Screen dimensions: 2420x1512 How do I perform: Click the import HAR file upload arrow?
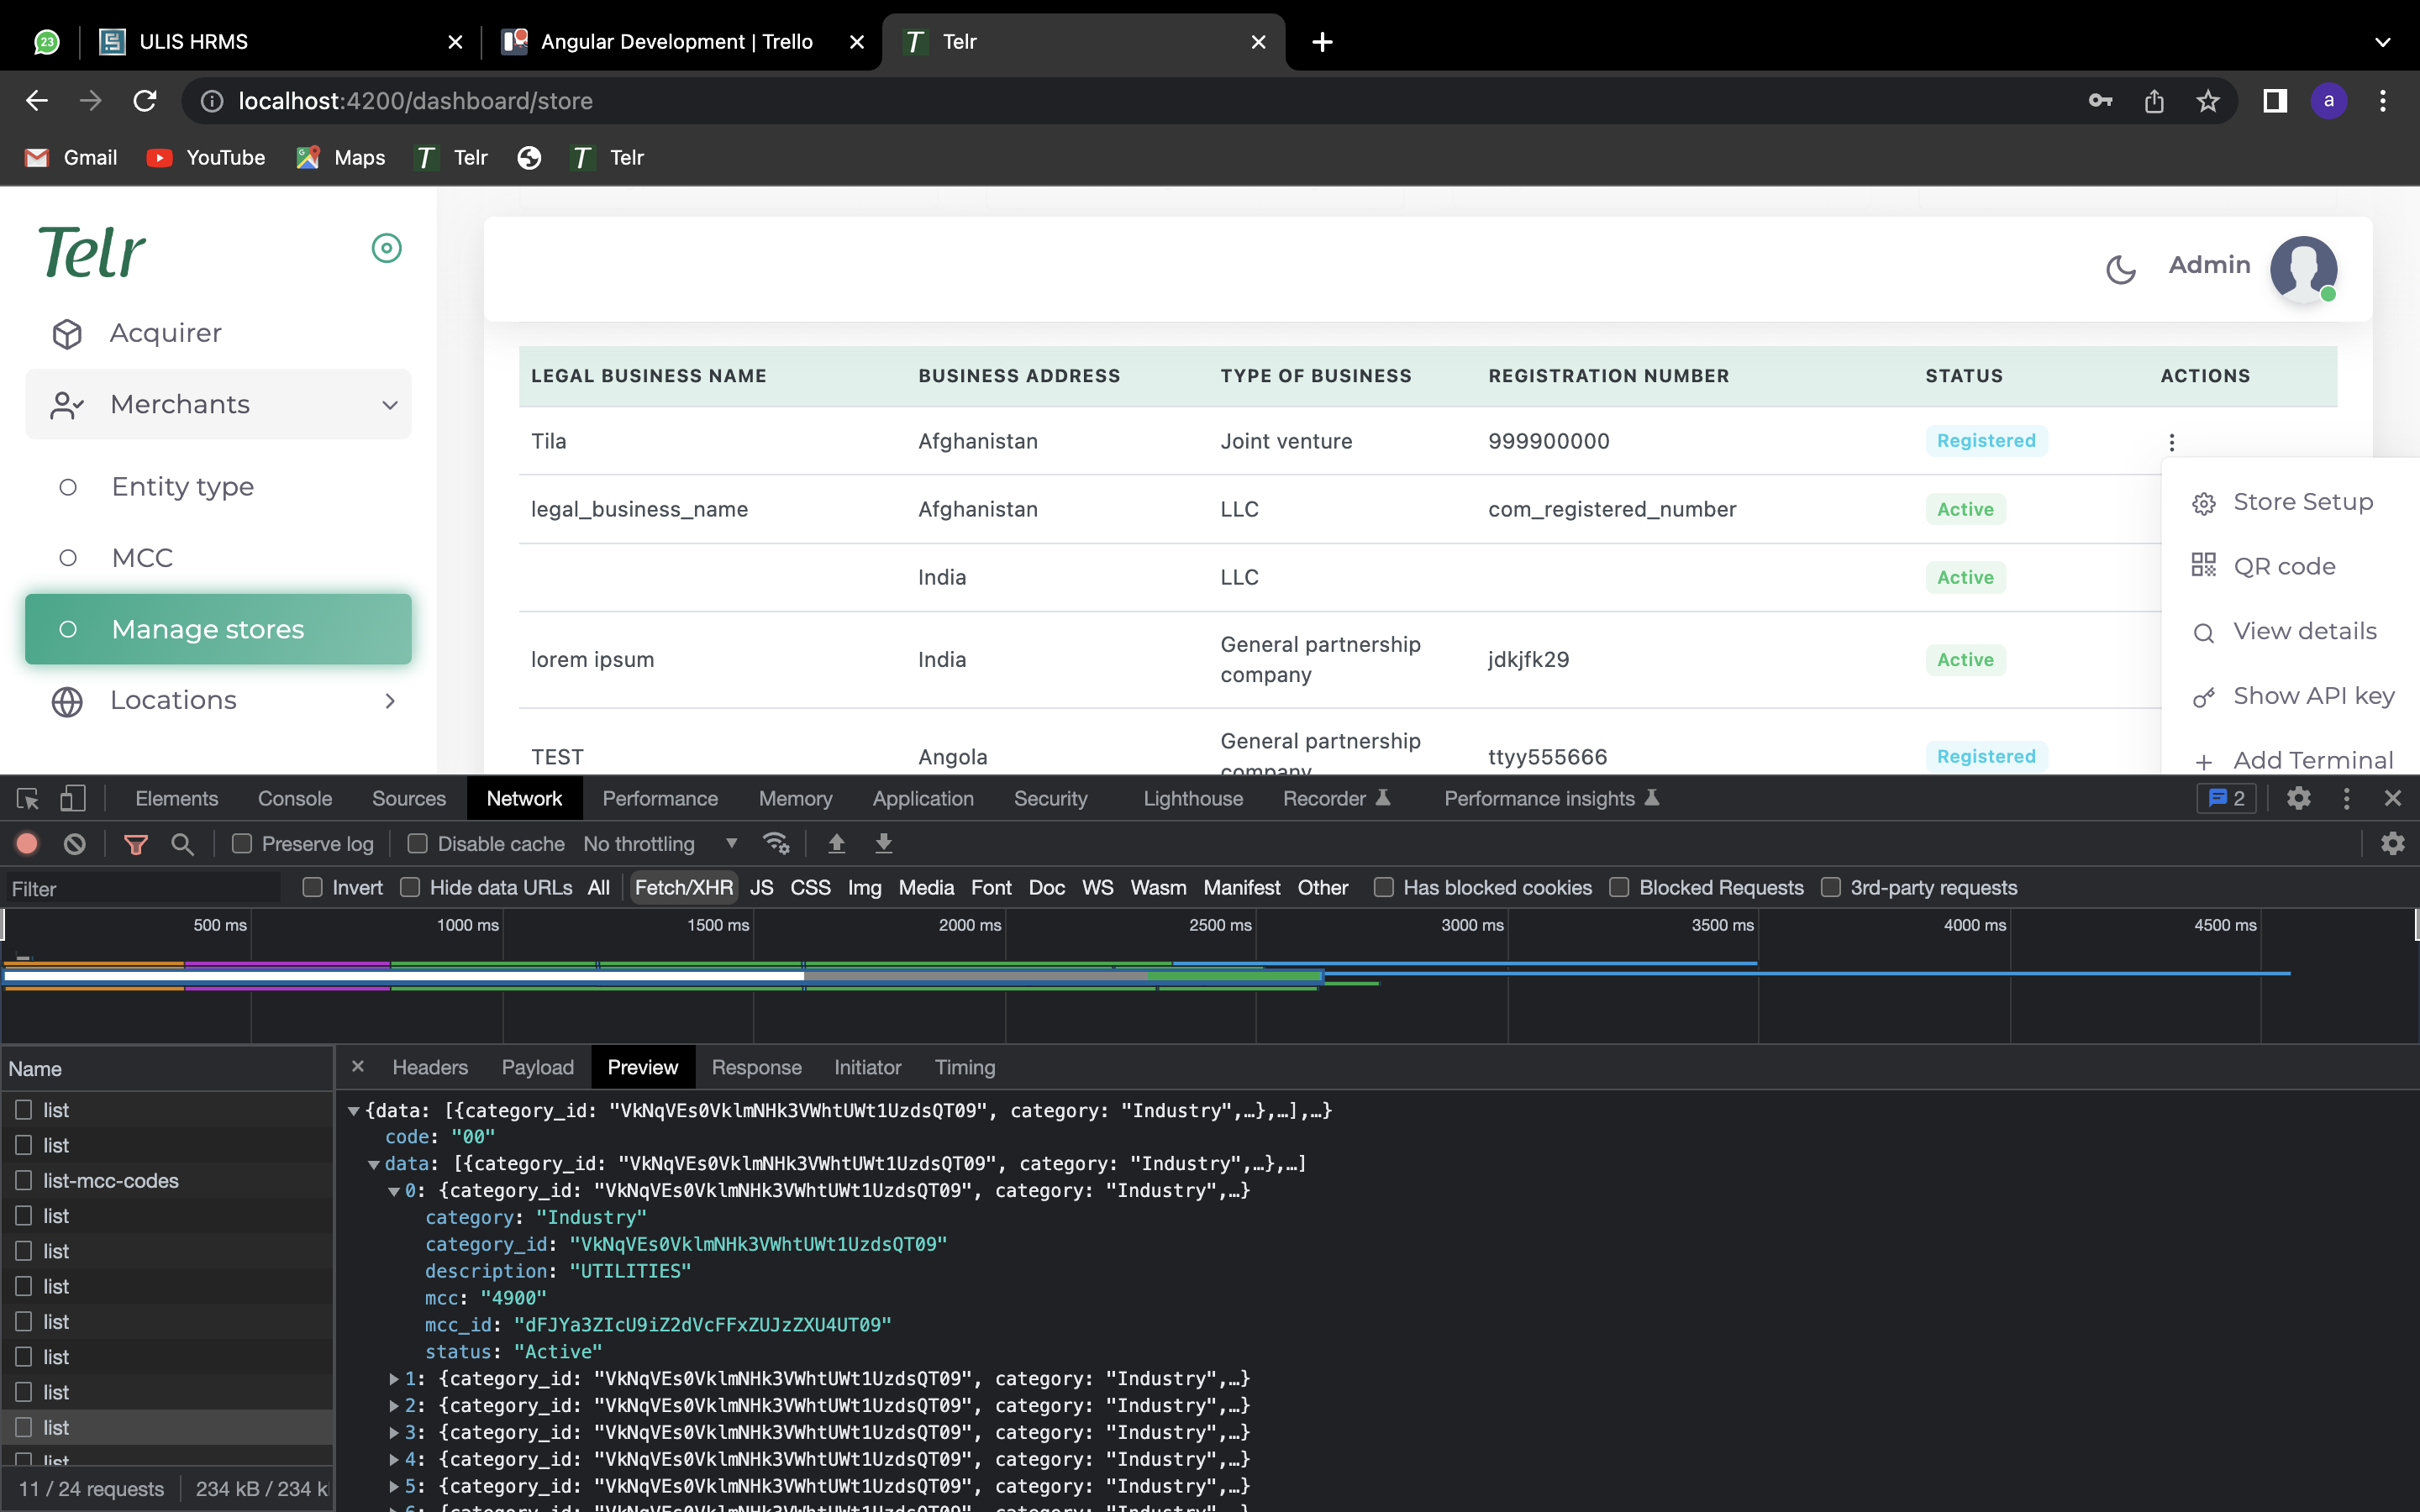pyautogui.click(x=836, y=844)
